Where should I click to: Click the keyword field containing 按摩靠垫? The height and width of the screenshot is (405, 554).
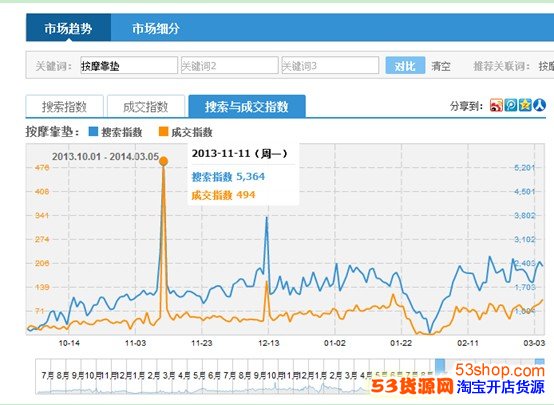[129, 65]
